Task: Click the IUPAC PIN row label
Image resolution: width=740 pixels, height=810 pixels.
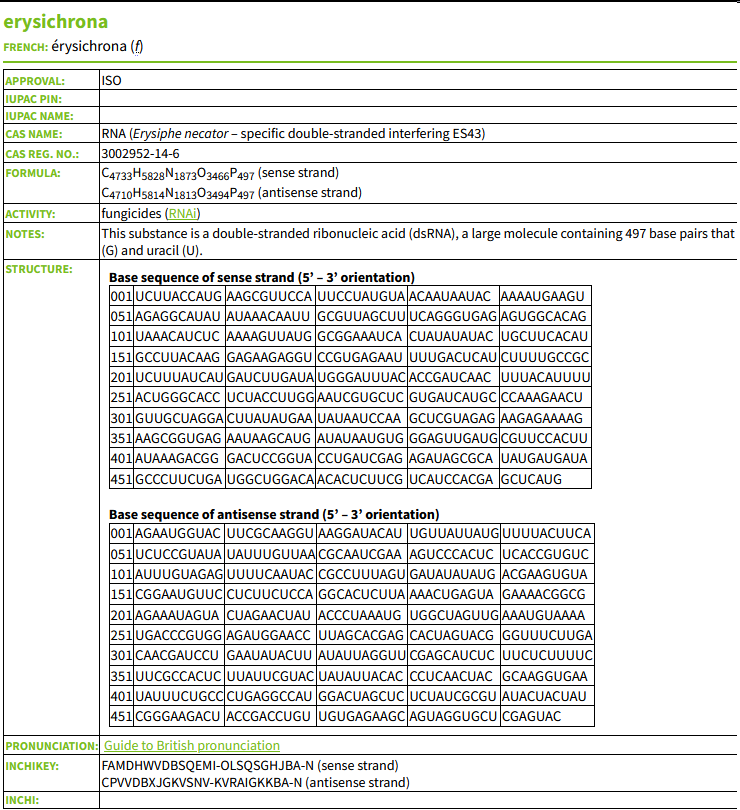Action: 34,99
